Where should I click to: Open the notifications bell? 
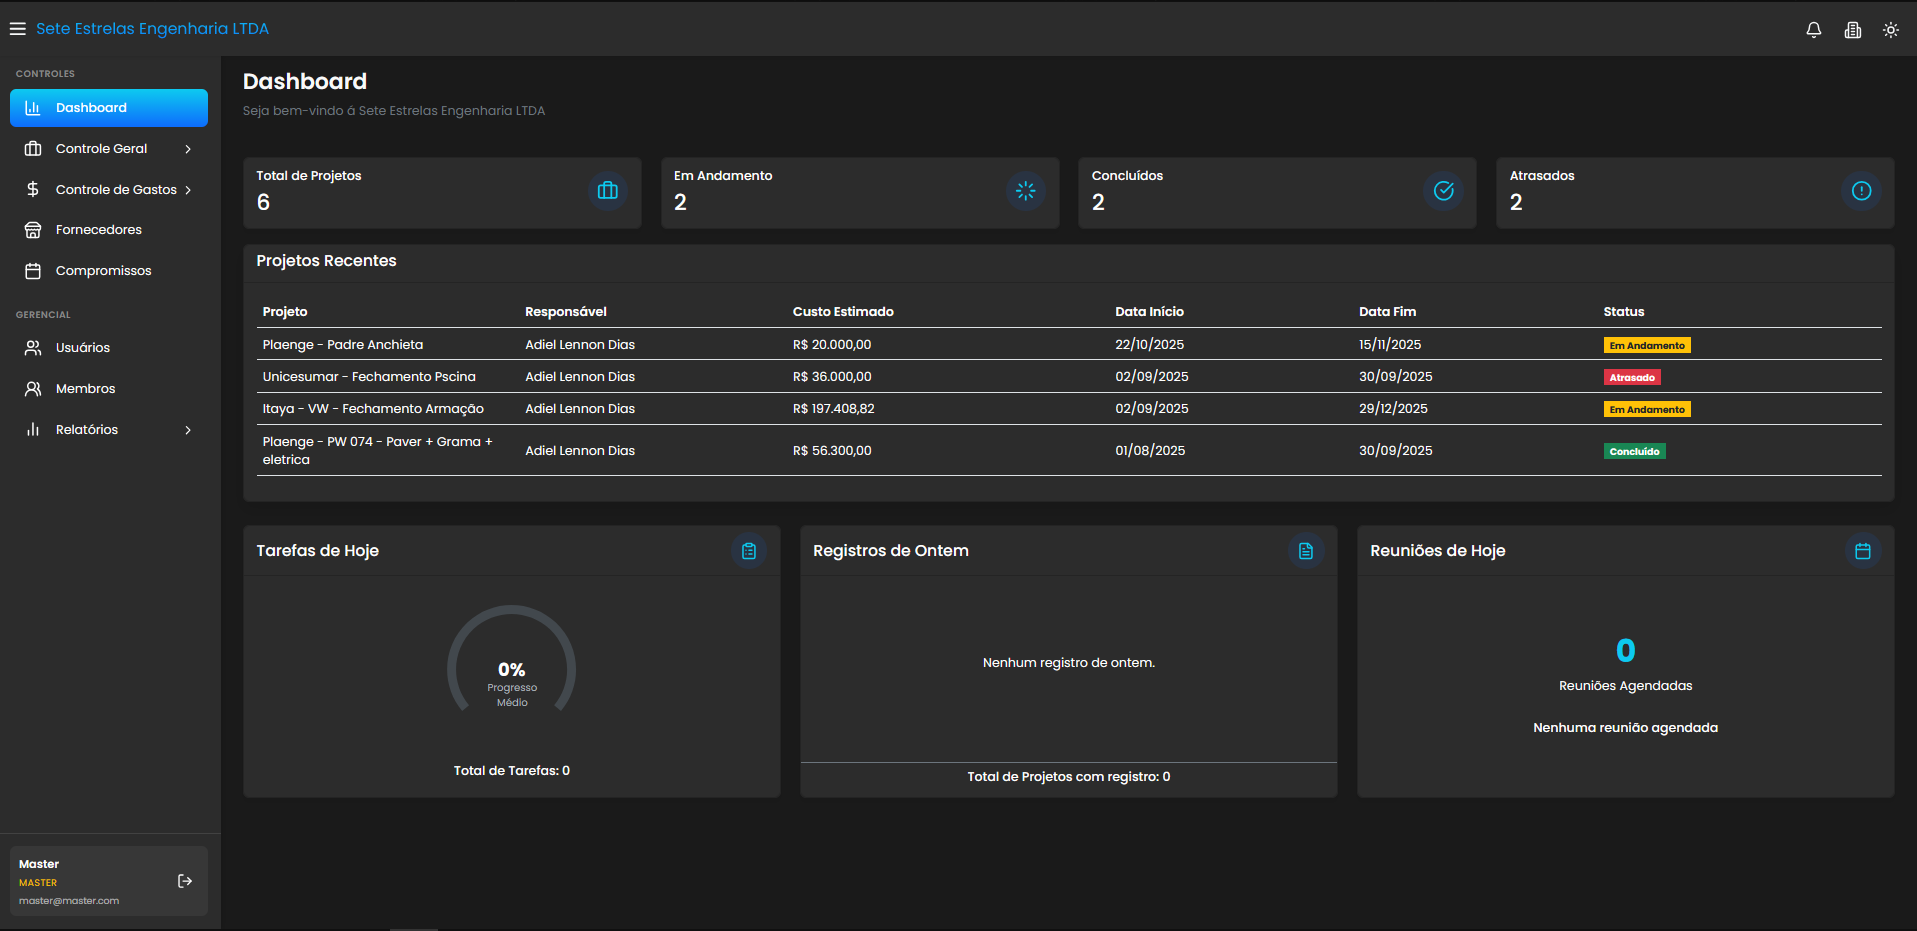click(1813, 30)
